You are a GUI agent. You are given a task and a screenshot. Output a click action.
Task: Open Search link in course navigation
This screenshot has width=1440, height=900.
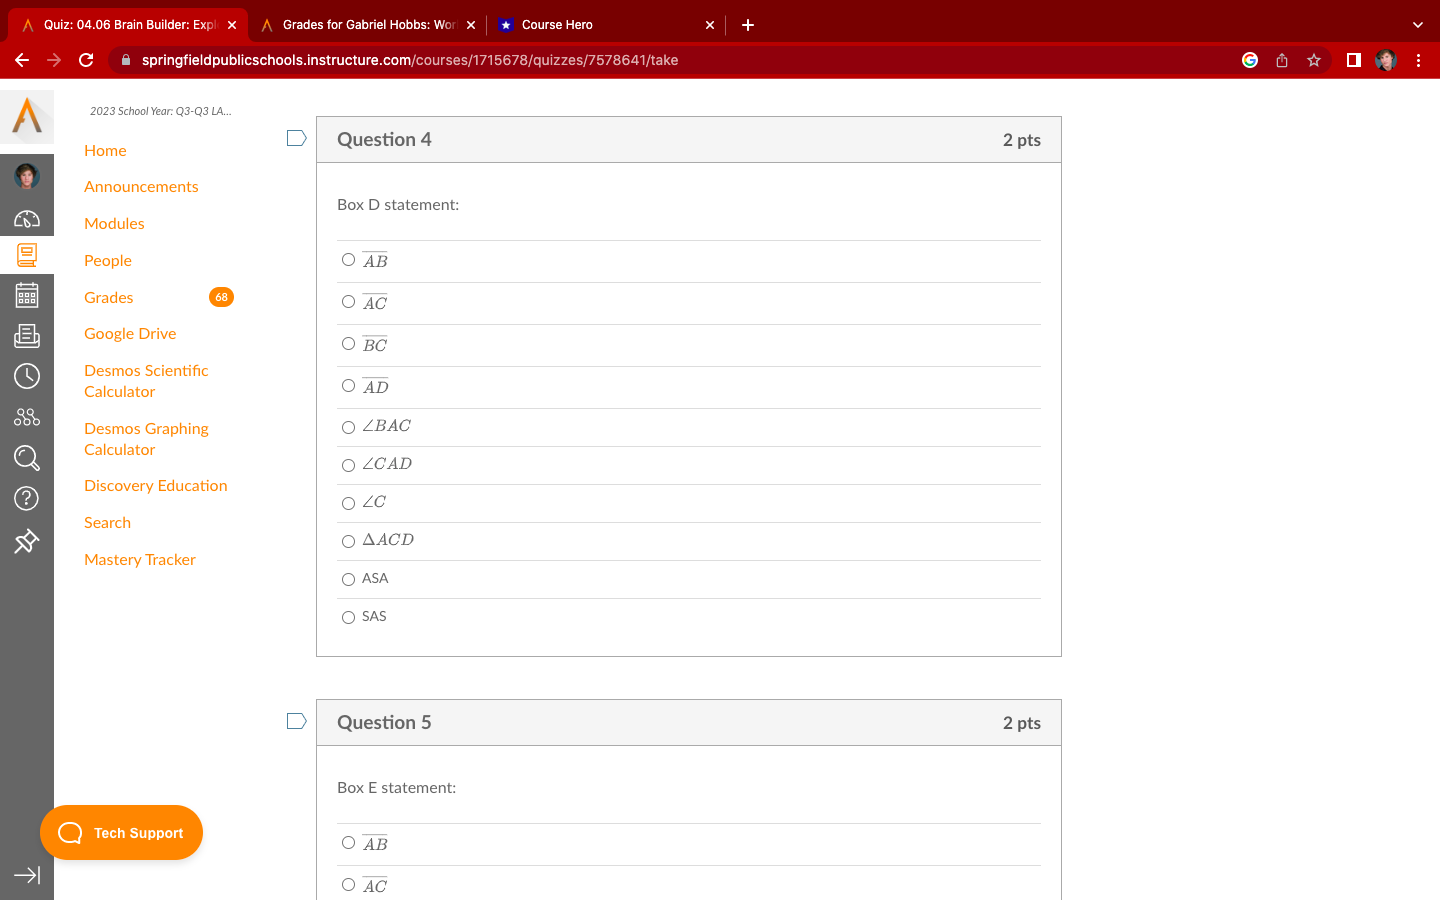tap(107, 523)
